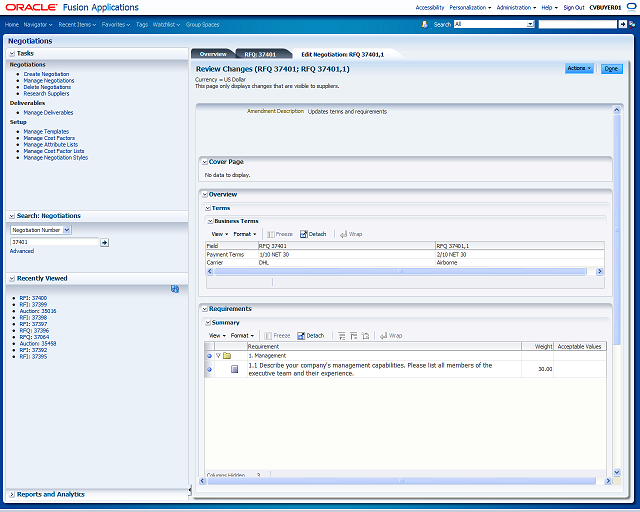The width and height of the screenshot is (640, 512).
Task: Open the Administration menu
Action: 516,7
